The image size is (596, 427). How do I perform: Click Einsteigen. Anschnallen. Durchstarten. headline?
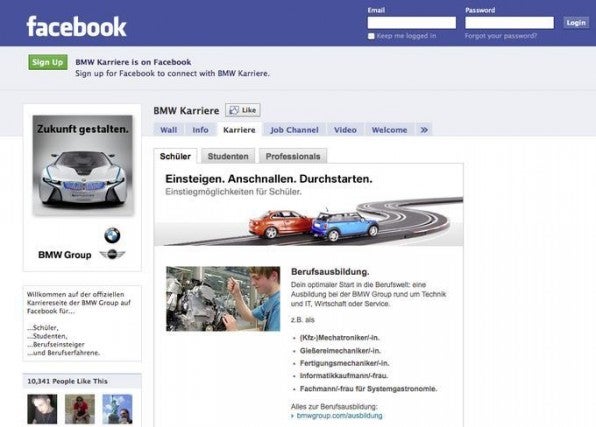pos(269,179)
